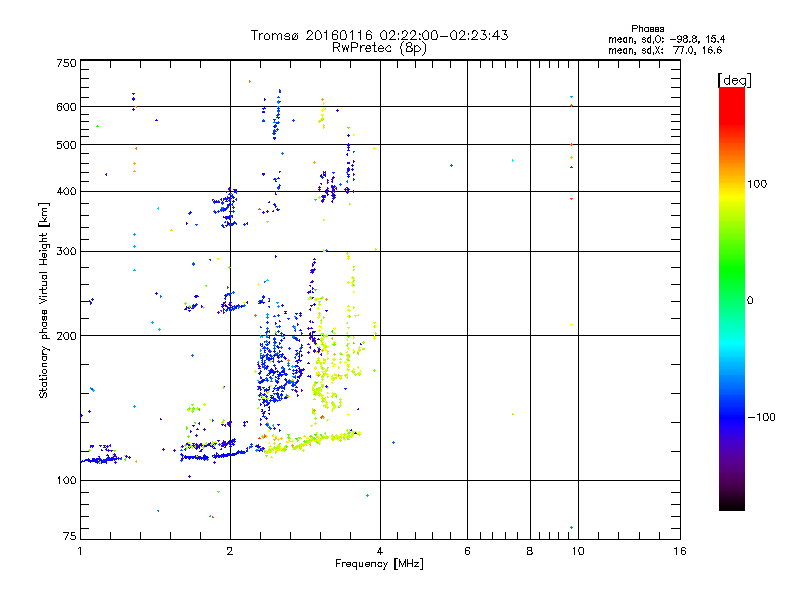This screenshot has height=600, width=800.
Task: Click the y-axis tick label "75"
Action: point(70,536)
